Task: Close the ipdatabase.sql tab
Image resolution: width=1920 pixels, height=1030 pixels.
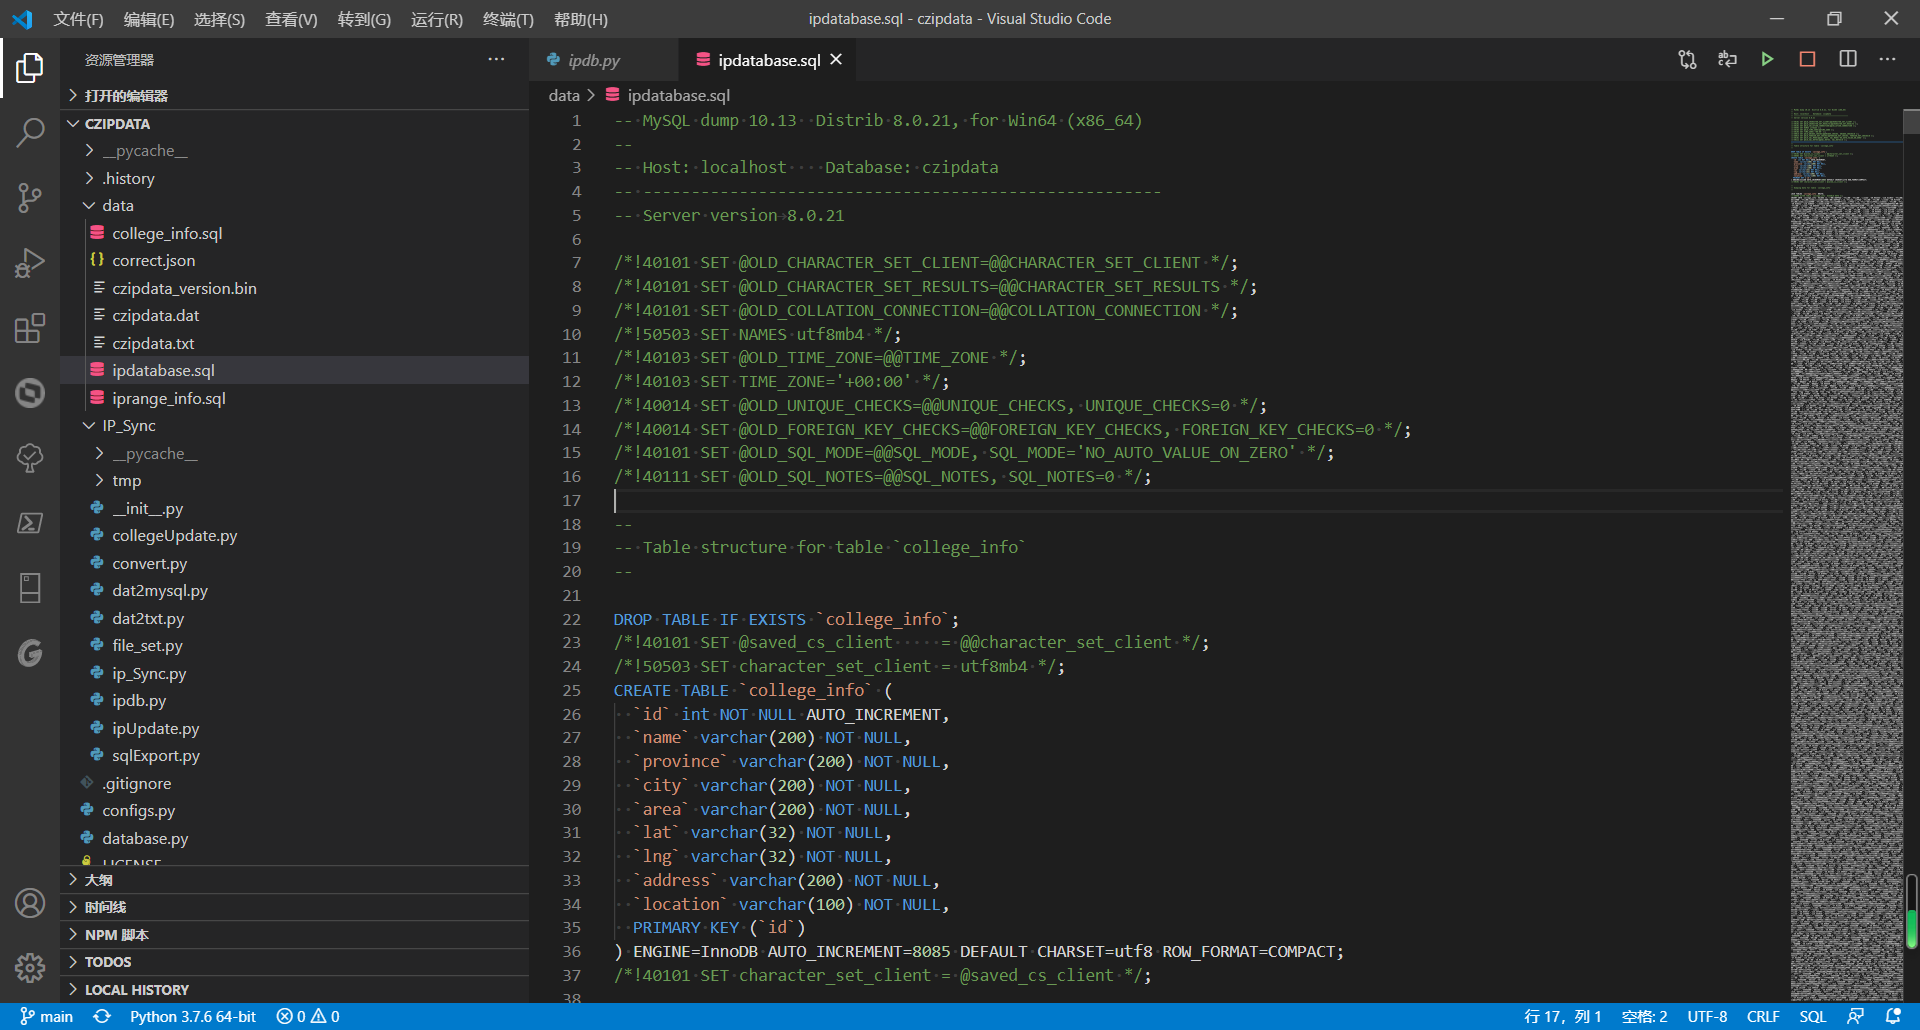Action: pyautogui.click(x=836, y=60)
